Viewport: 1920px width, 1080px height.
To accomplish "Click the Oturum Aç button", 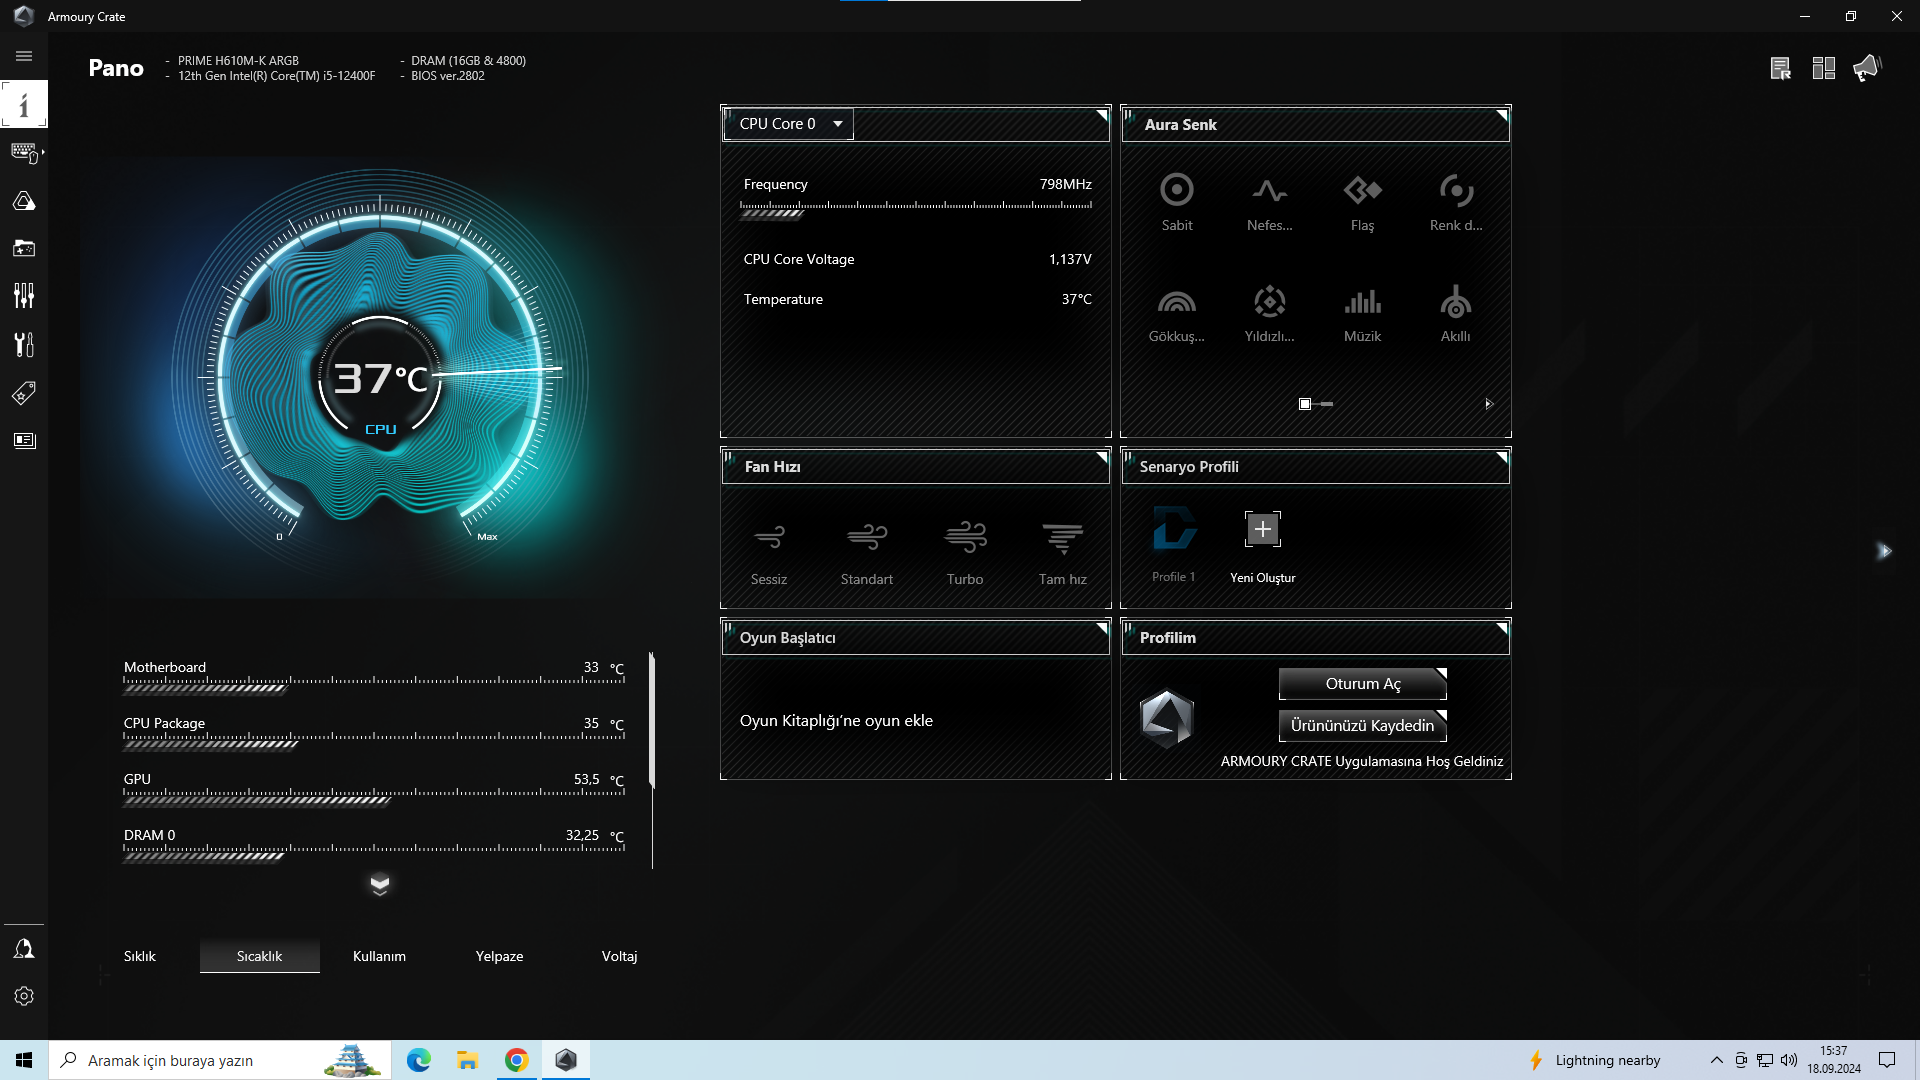I will (1363, 684).
